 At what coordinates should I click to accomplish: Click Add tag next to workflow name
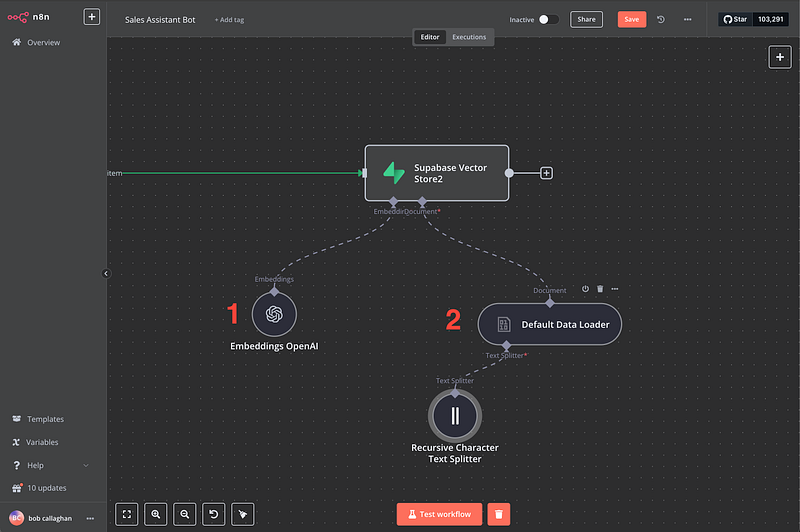[x=231, y=20]
